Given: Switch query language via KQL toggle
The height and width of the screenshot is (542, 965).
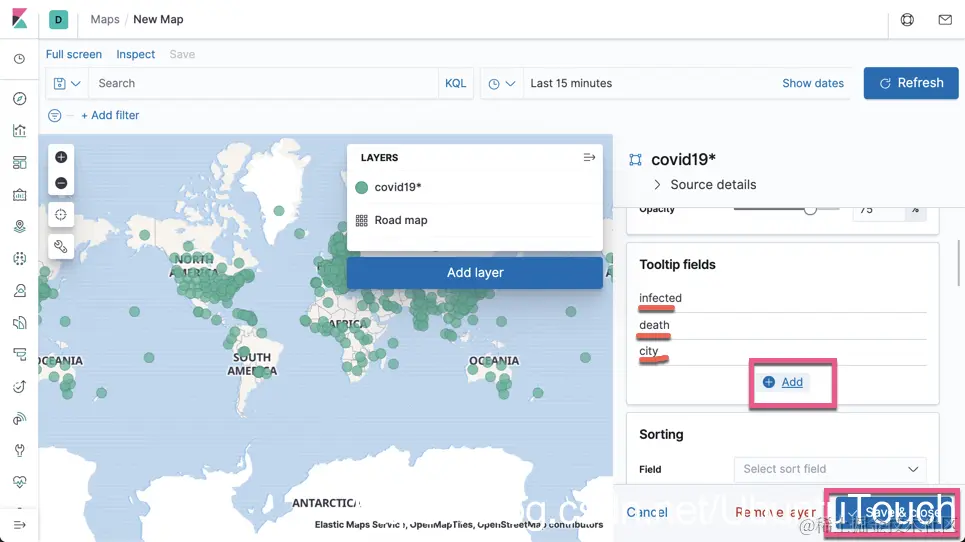Looking at the screenshot, I should [455, 83].
